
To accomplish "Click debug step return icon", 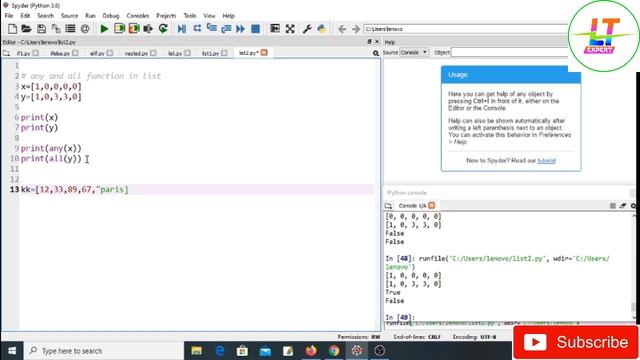I will (226, 29).
